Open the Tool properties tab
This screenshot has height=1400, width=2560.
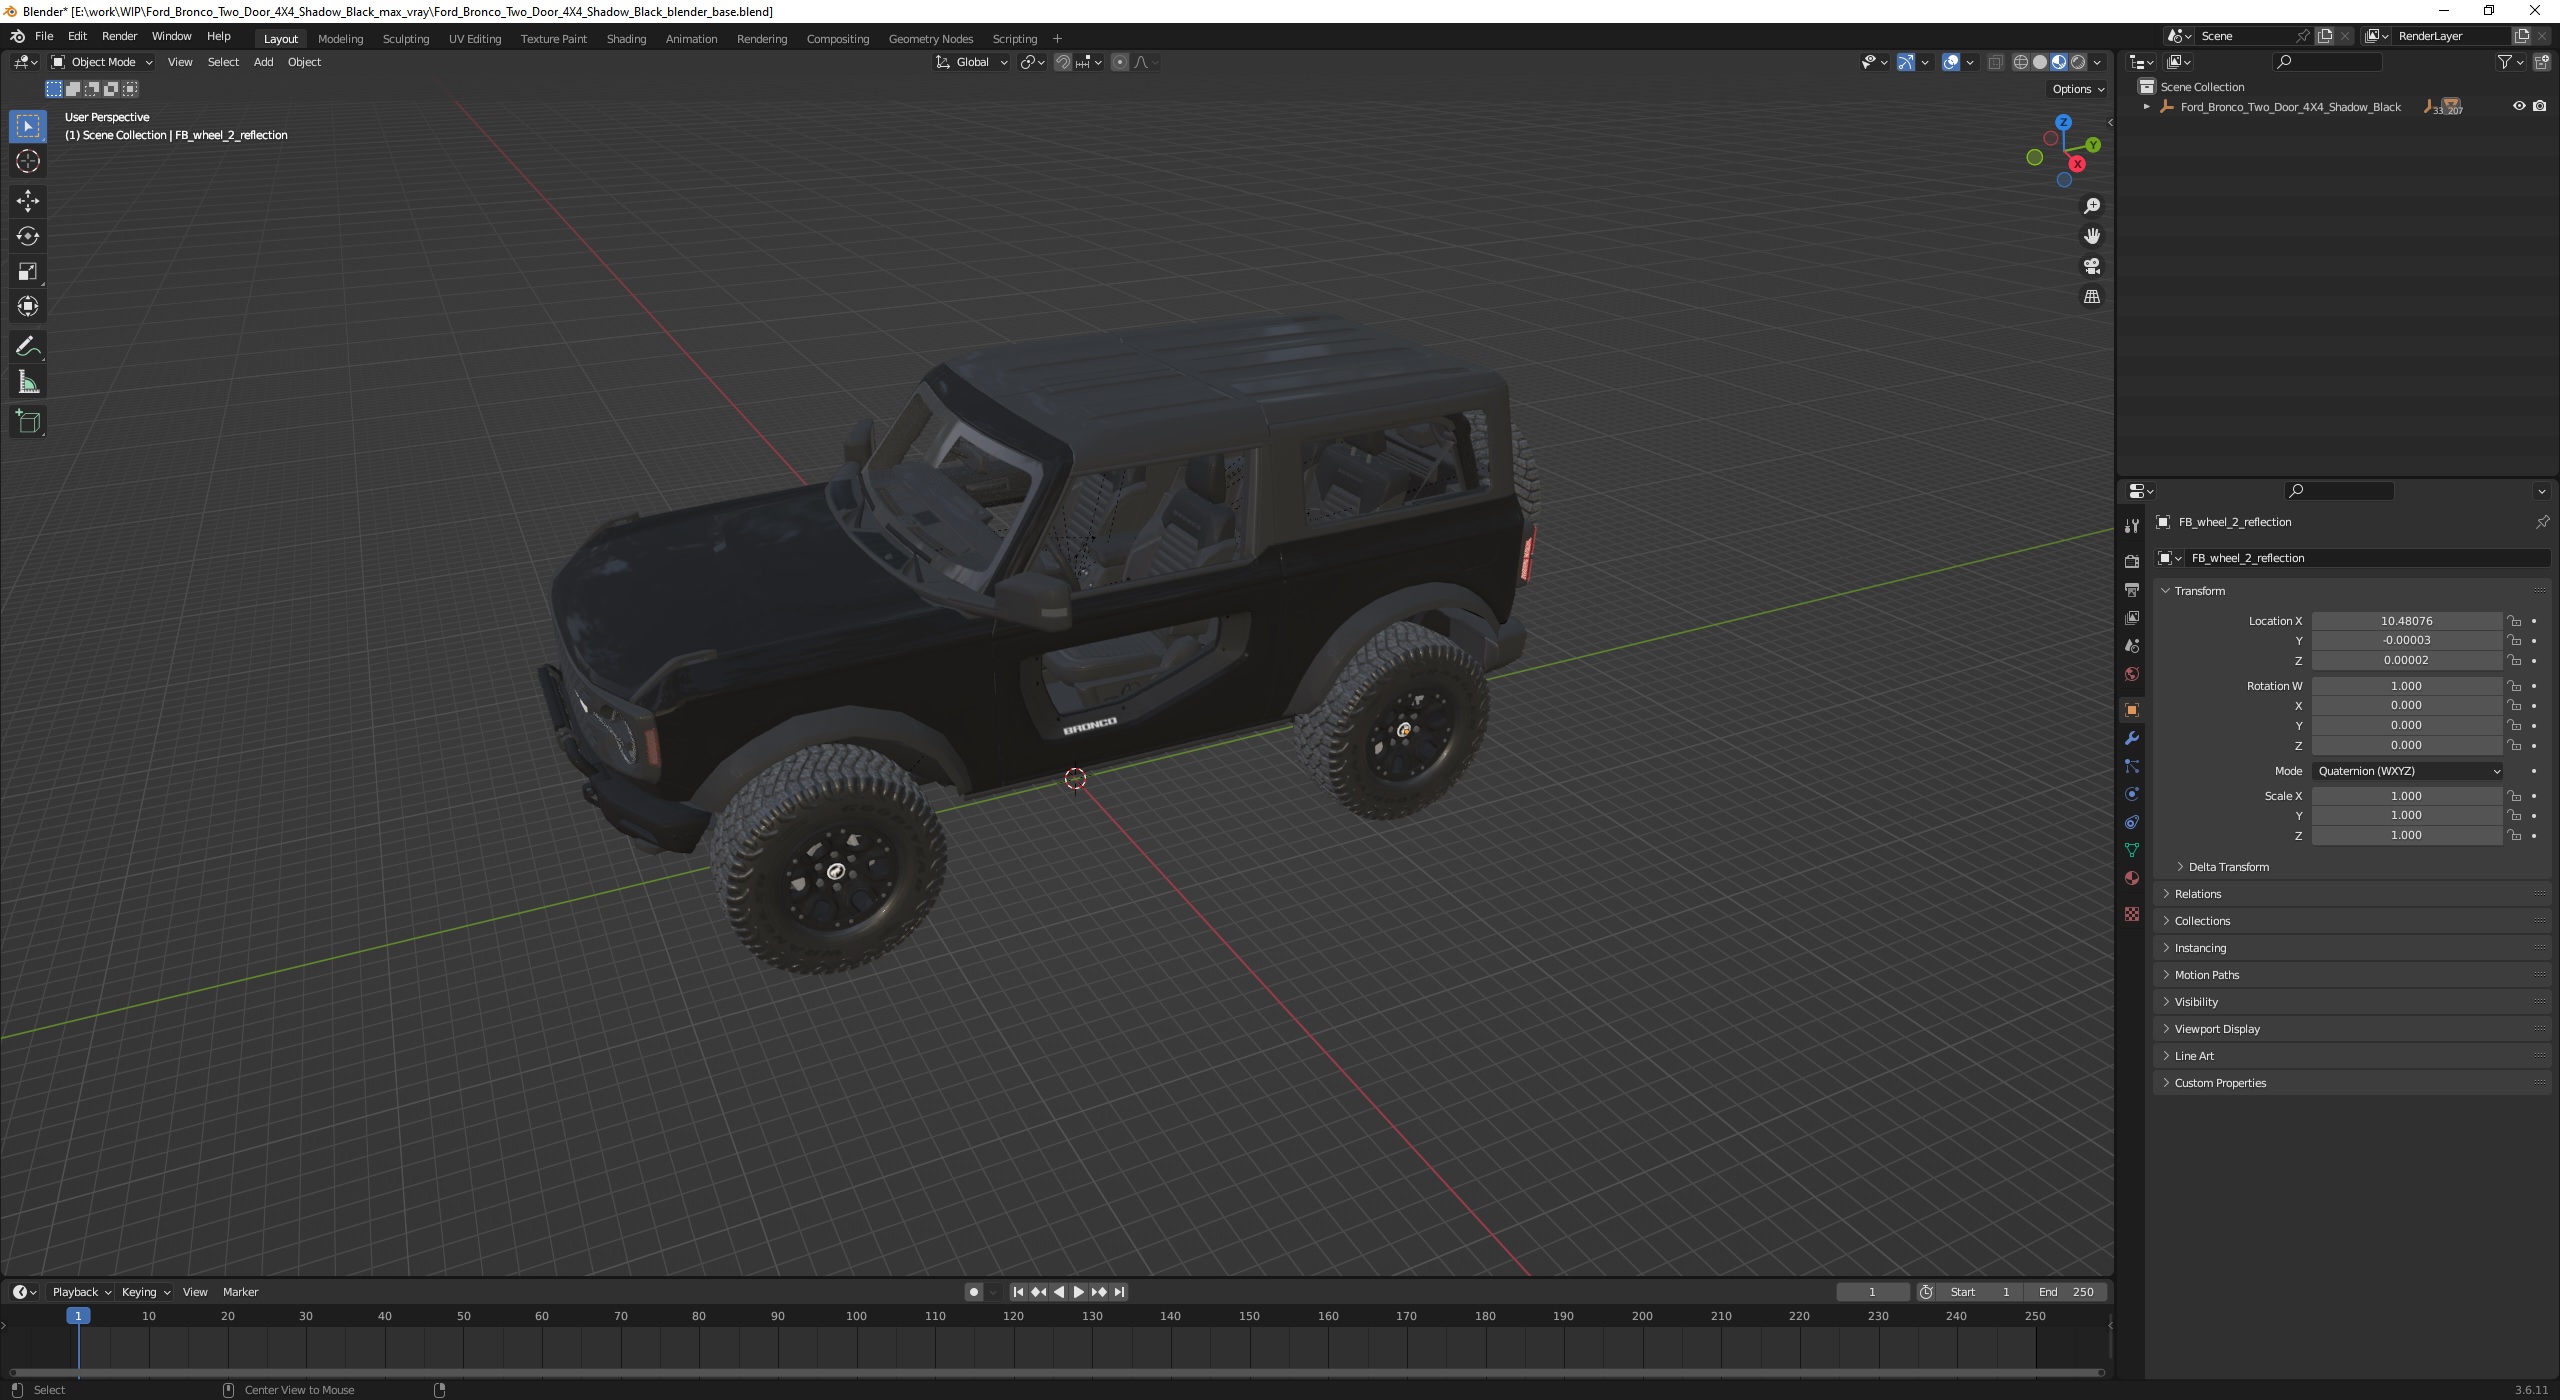click(x=2132, y=526)
